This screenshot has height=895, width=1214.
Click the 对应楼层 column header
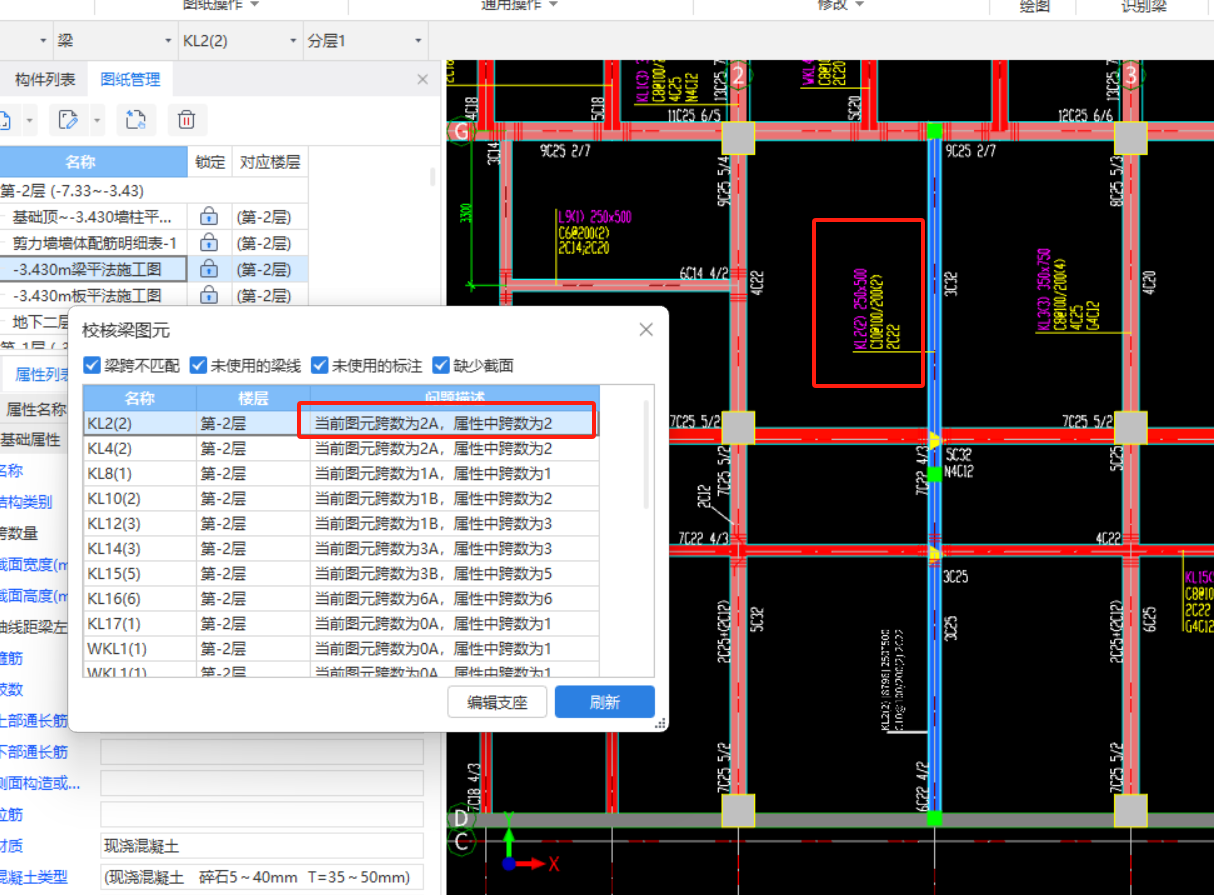[x=269, y=162]
